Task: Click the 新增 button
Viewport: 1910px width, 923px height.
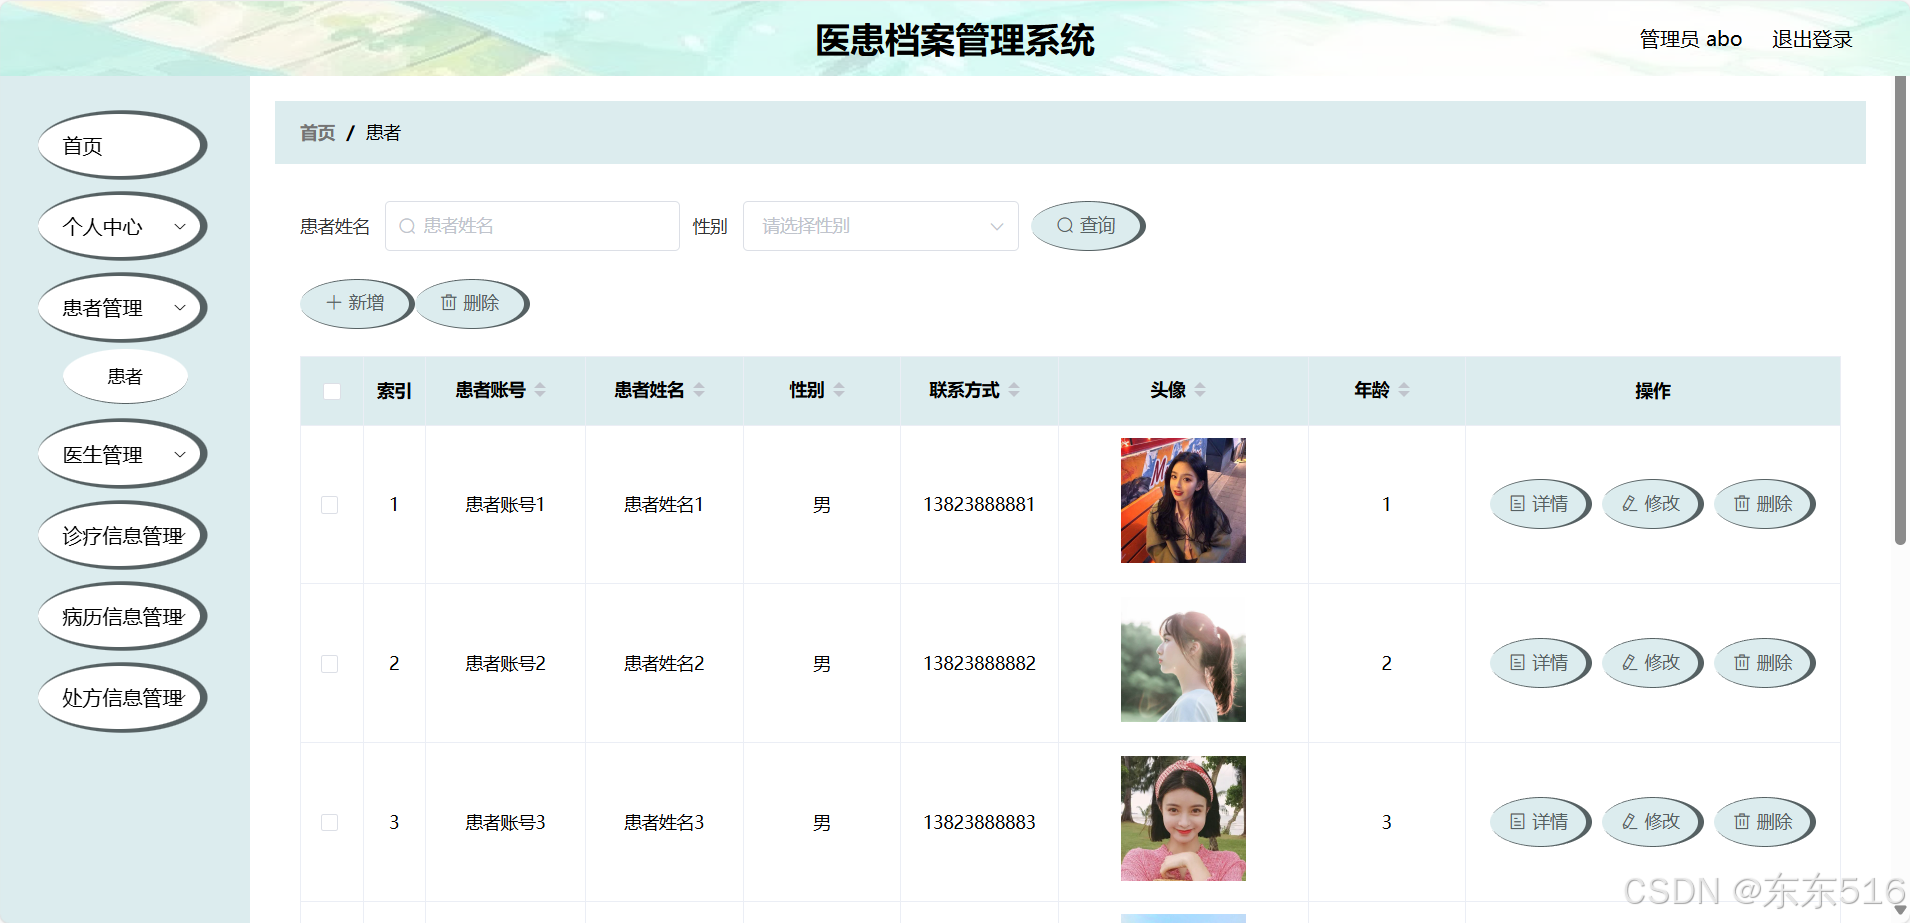Action: click(356, 303)
